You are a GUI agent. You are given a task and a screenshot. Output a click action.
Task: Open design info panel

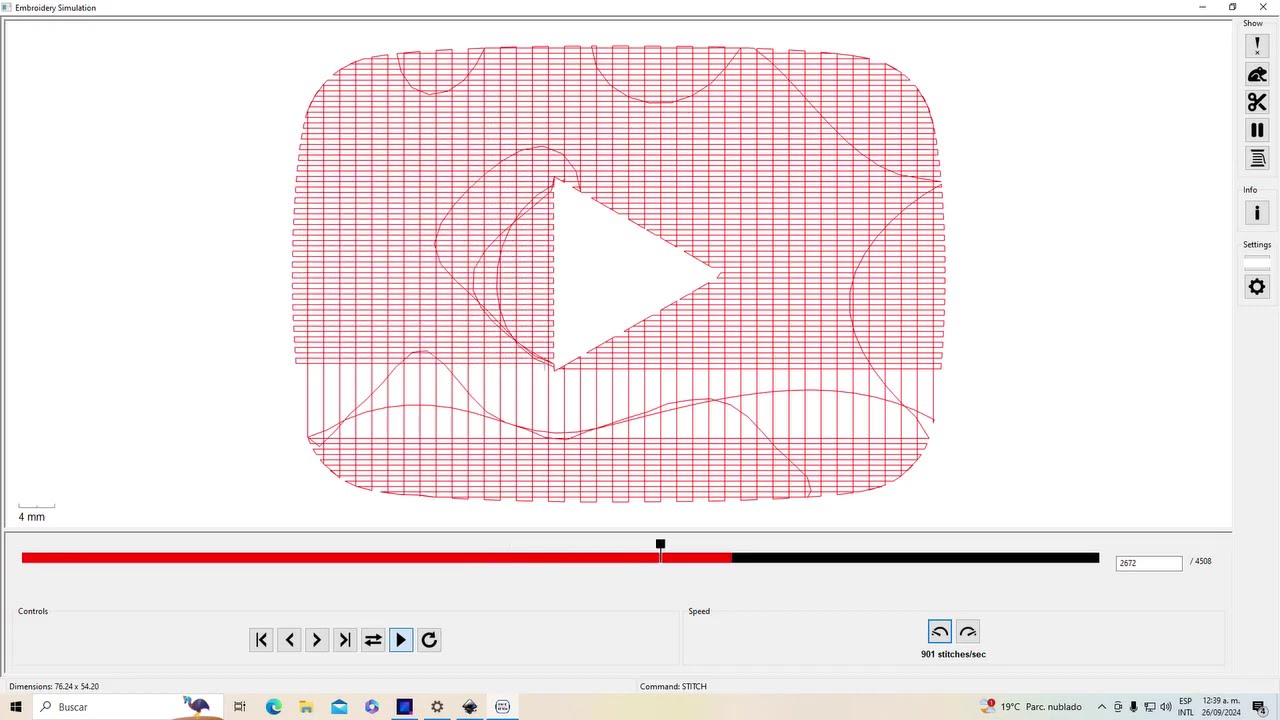pos(1257,213)
